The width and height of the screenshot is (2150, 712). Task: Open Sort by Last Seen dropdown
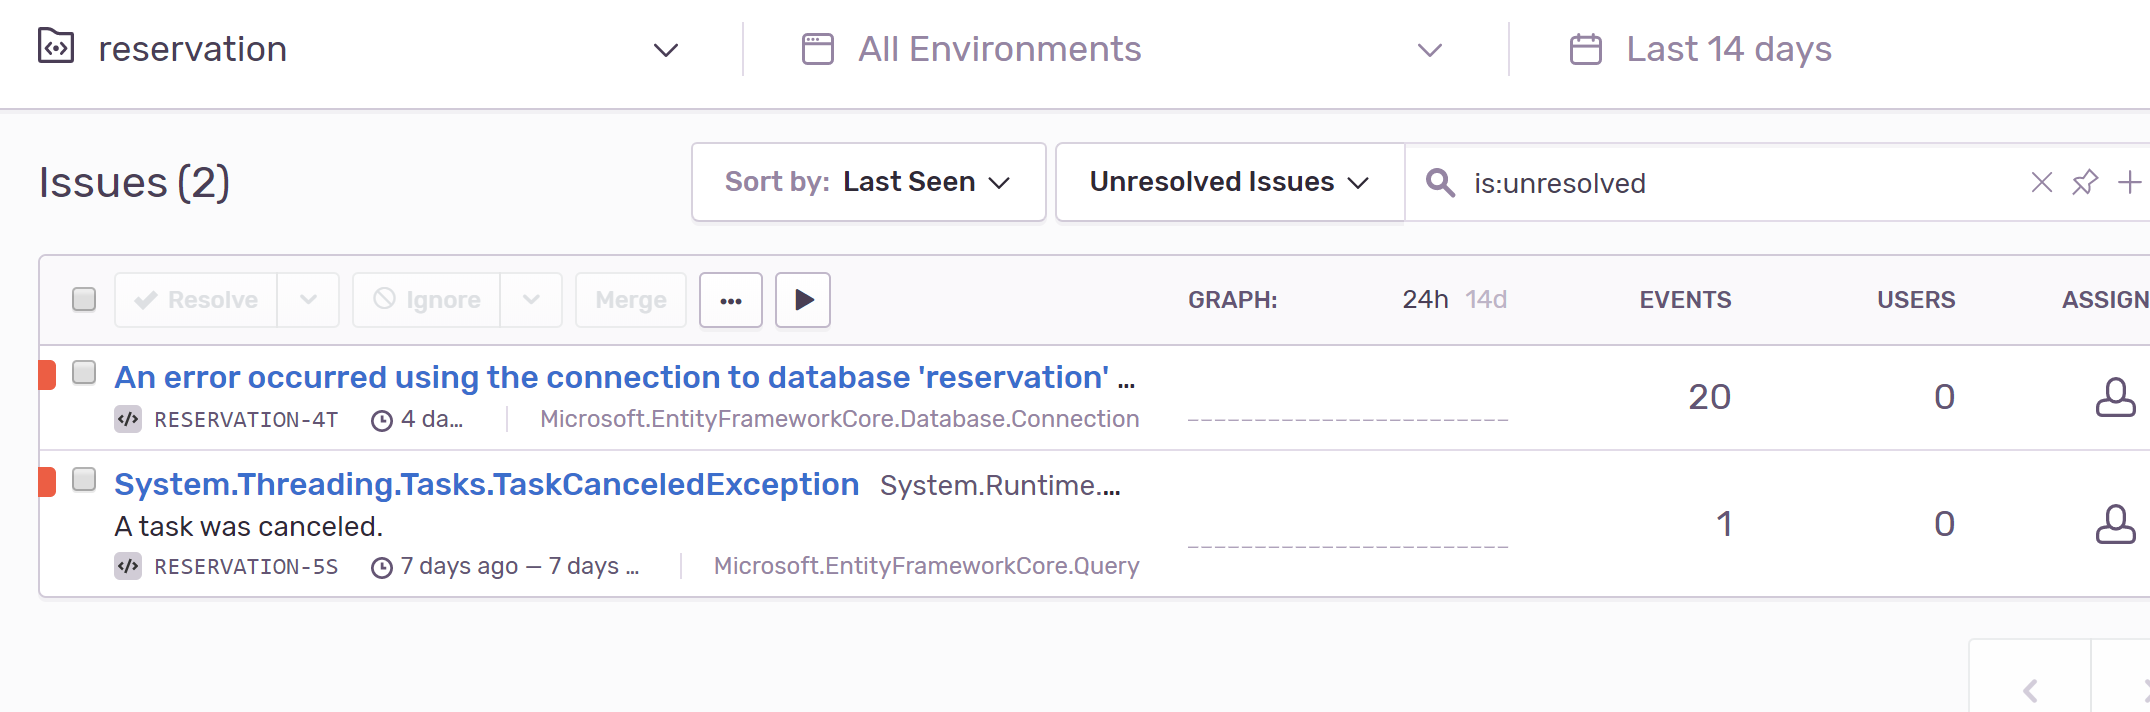click(x=868, y=182)
